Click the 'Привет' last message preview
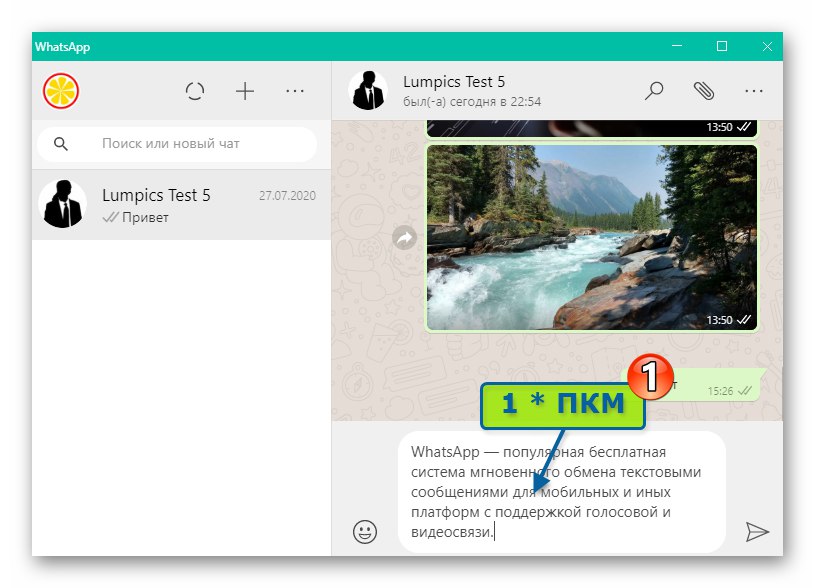The width and height of the screenshot is (815, 588). pos(145,217)
